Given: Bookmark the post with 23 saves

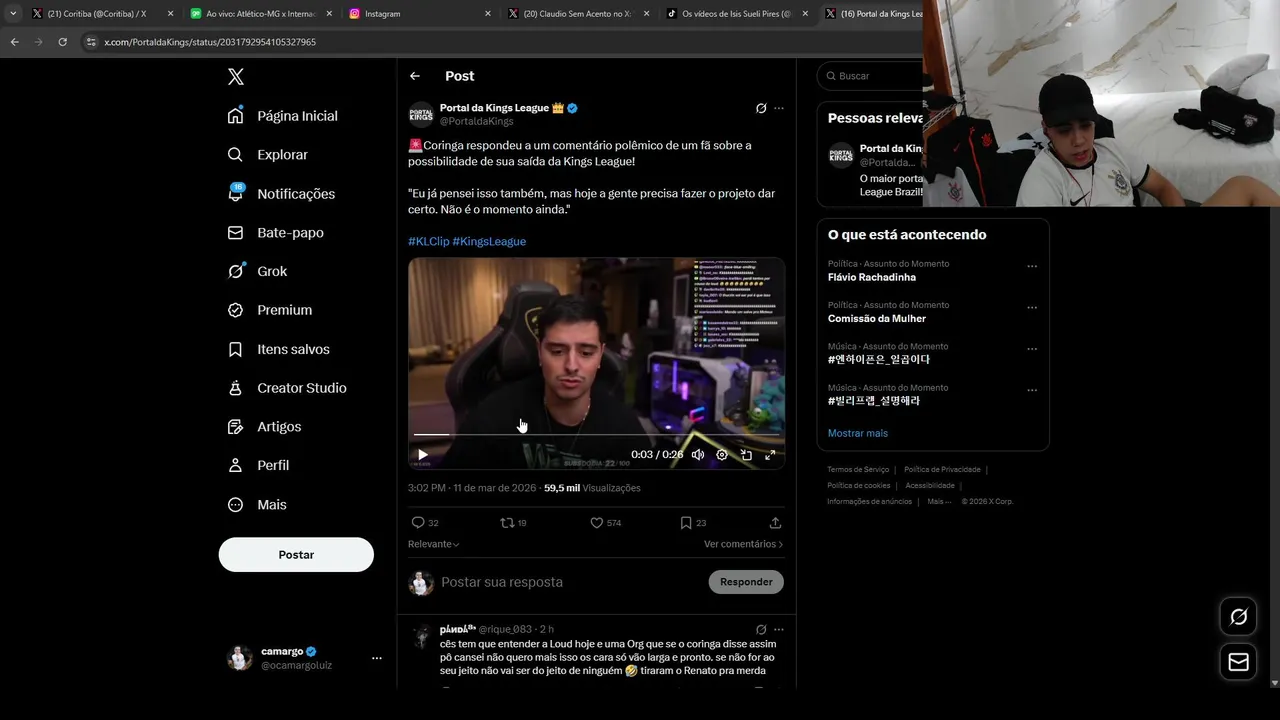Looking at the screenshot, I should click(693, 523).
